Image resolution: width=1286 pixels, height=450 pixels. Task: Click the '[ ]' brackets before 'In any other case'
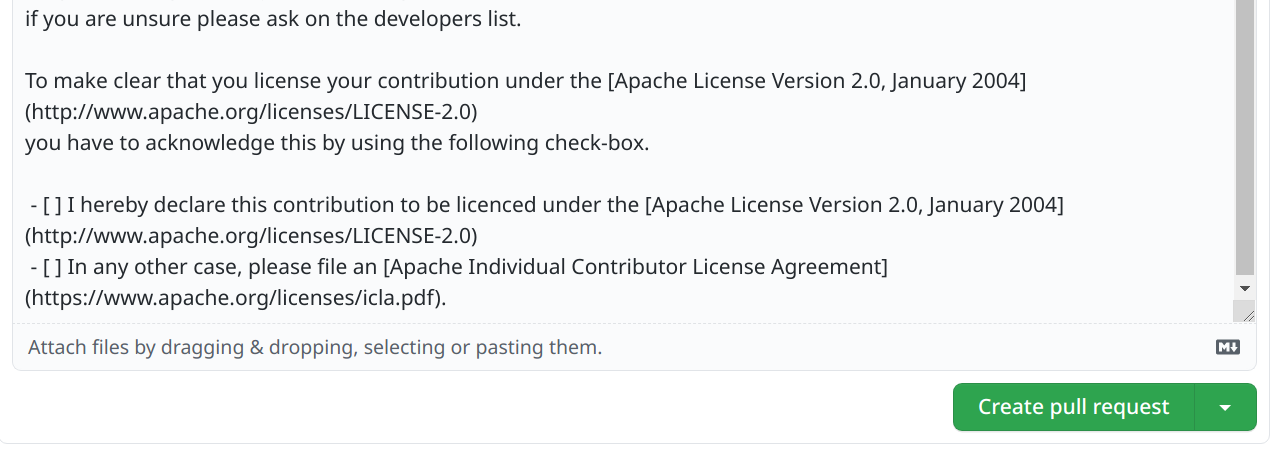(52, 267)
